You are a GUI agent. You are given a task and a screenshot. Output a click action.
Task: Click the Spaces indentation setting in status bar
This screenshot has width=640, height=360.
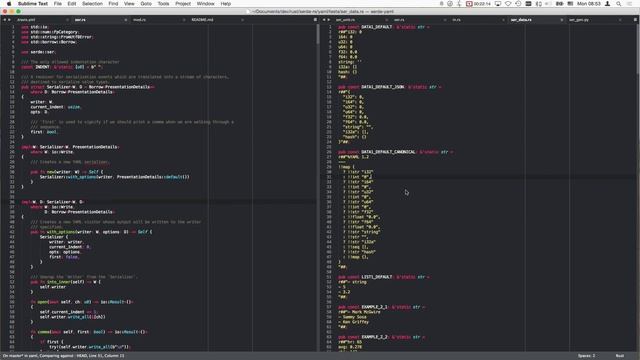tap(586, 356)
